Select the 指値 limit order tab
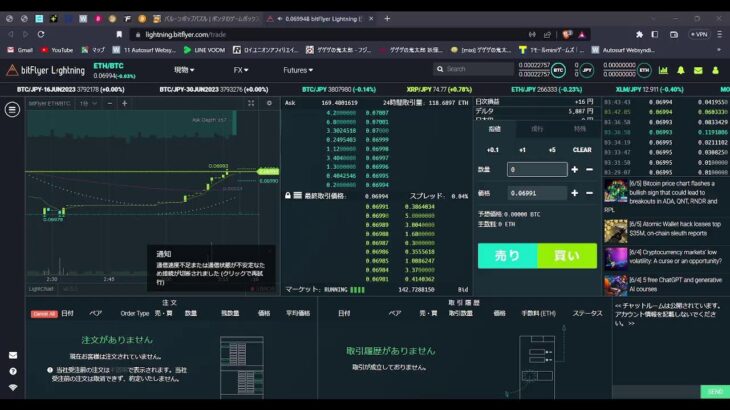Image resolution: width=730 pixels, height=410 pixels. [x=494, y=129]
